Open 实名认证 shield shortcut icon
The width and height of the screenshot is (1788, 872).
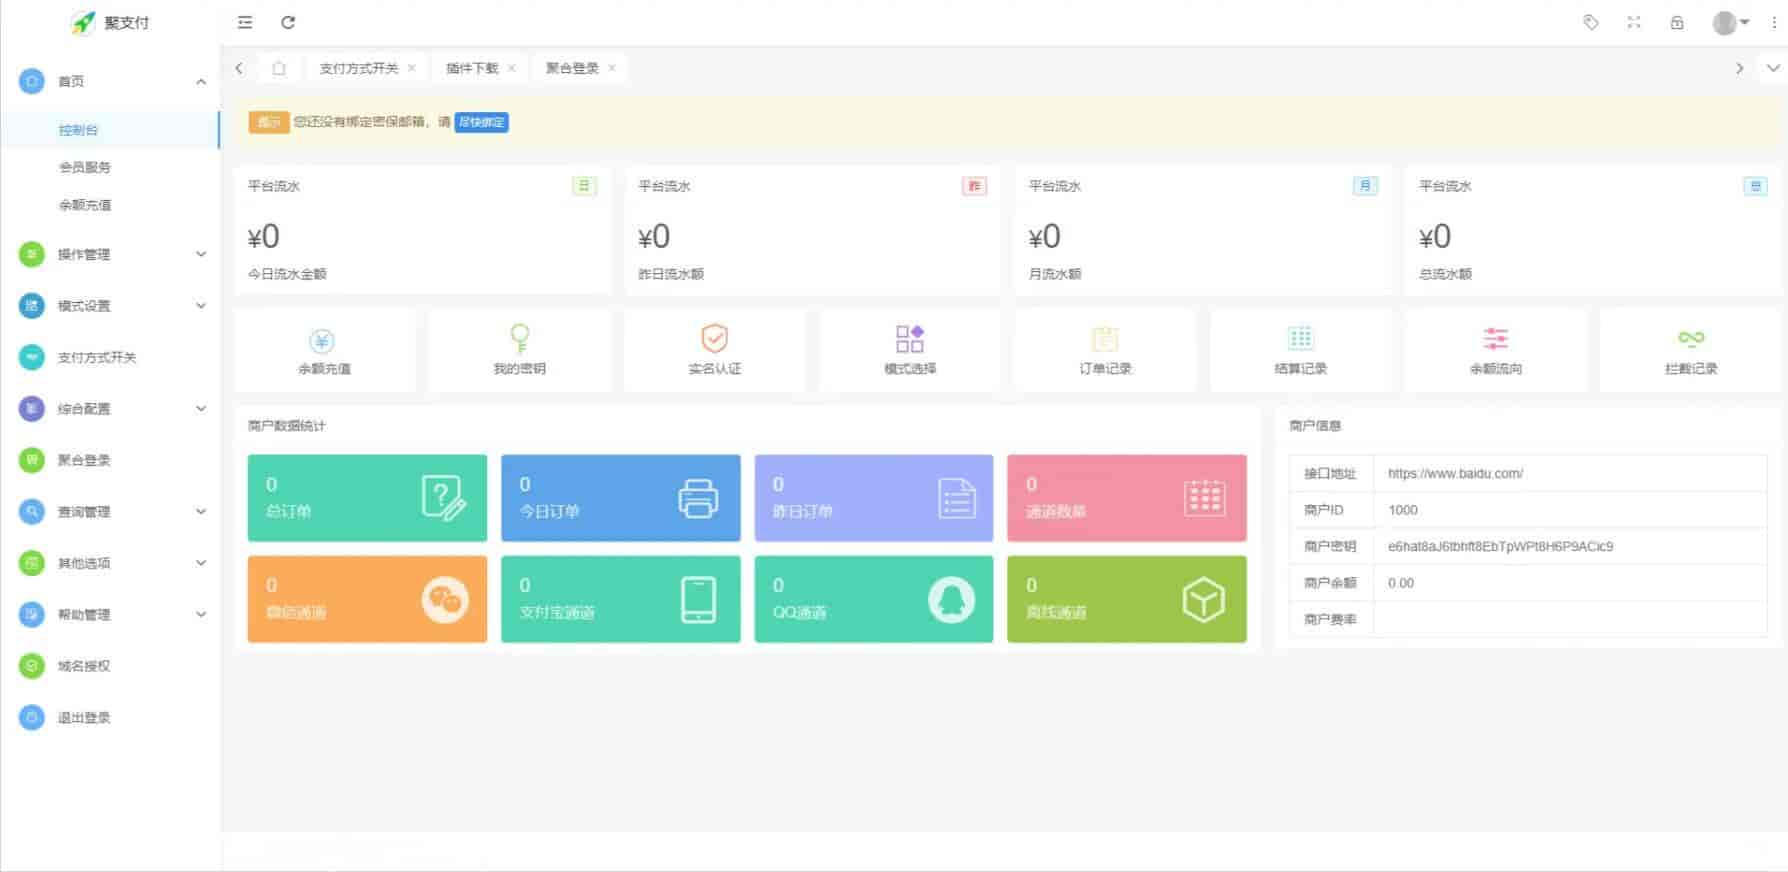[714, 339]
